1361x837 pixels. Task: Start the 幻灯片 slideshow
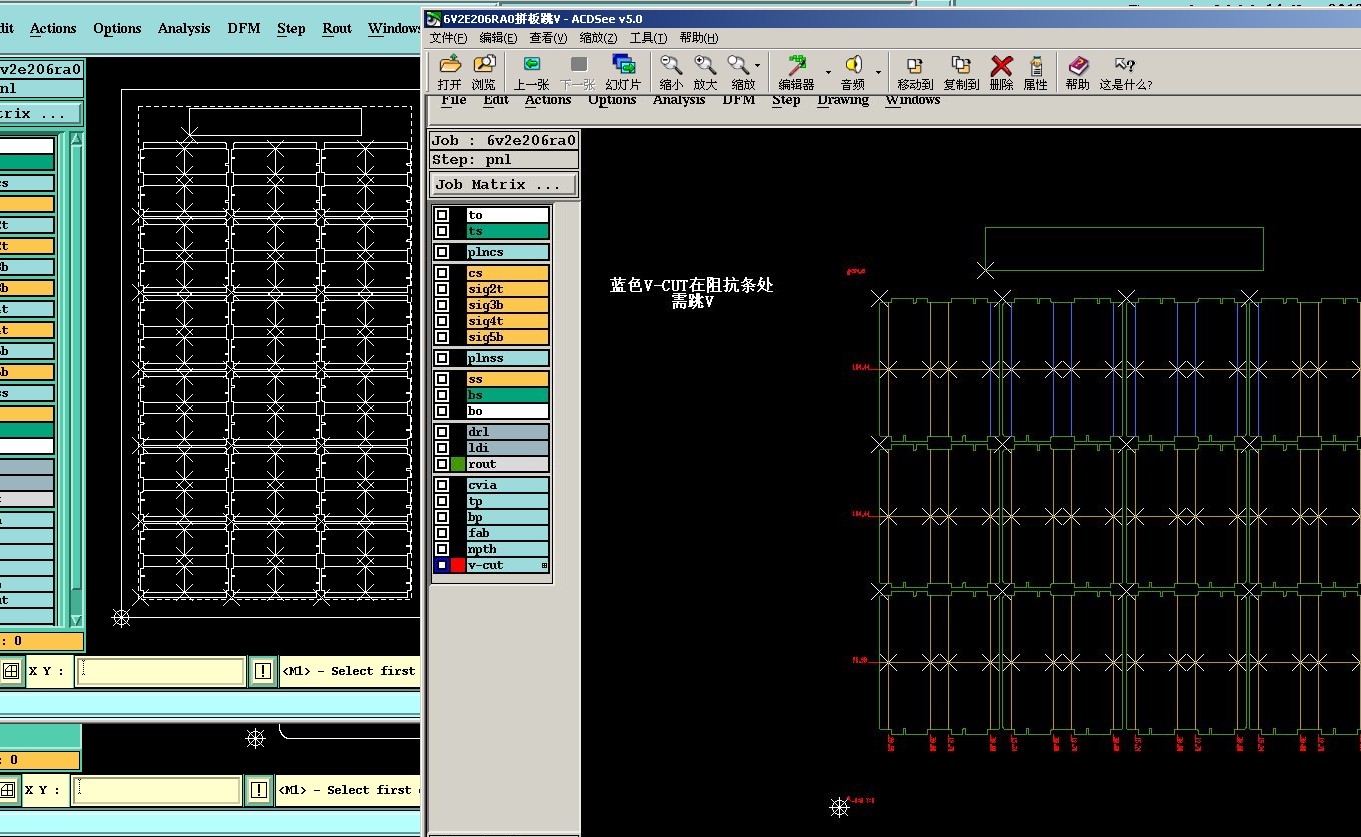pyautogui.click(x=623, y=66)
